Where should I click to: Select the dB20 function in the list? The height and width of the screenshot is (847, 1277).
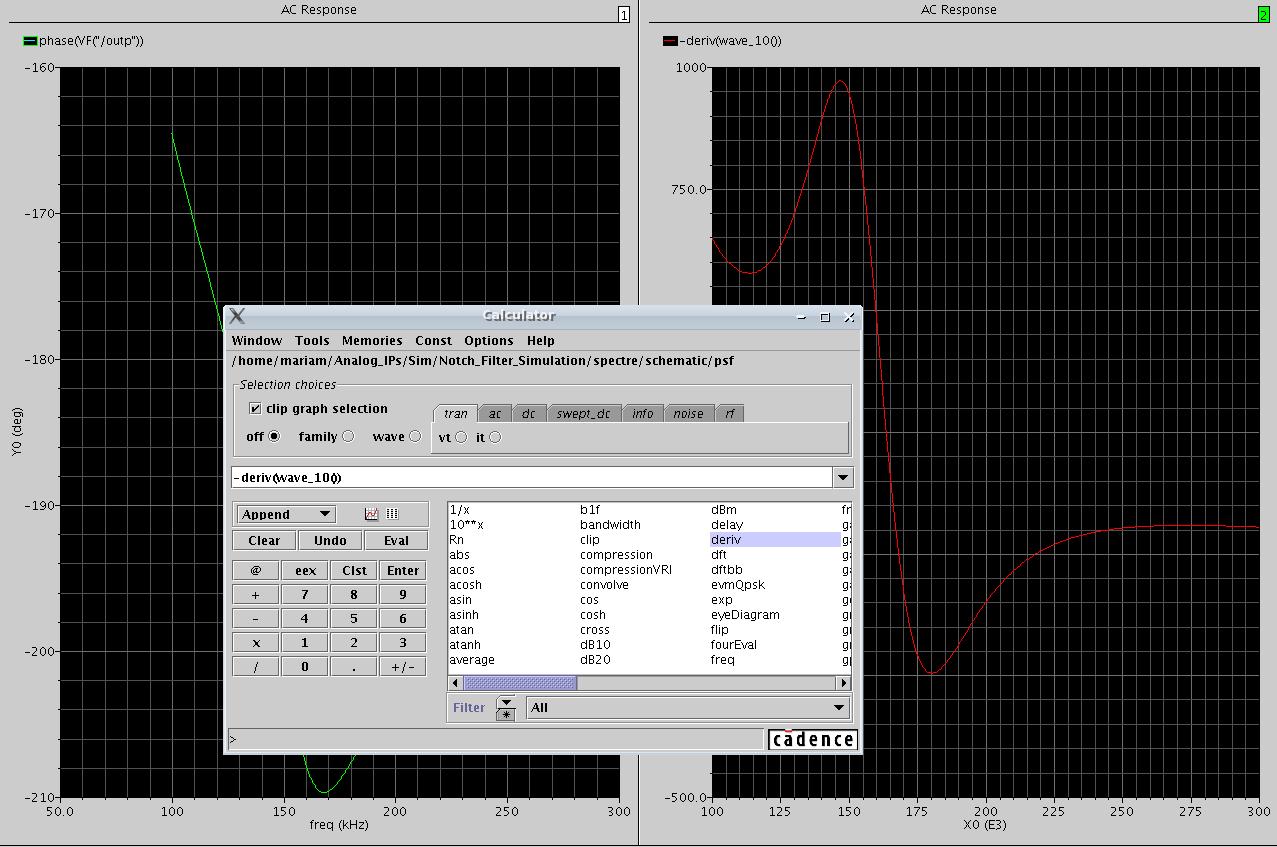(595, 660)
